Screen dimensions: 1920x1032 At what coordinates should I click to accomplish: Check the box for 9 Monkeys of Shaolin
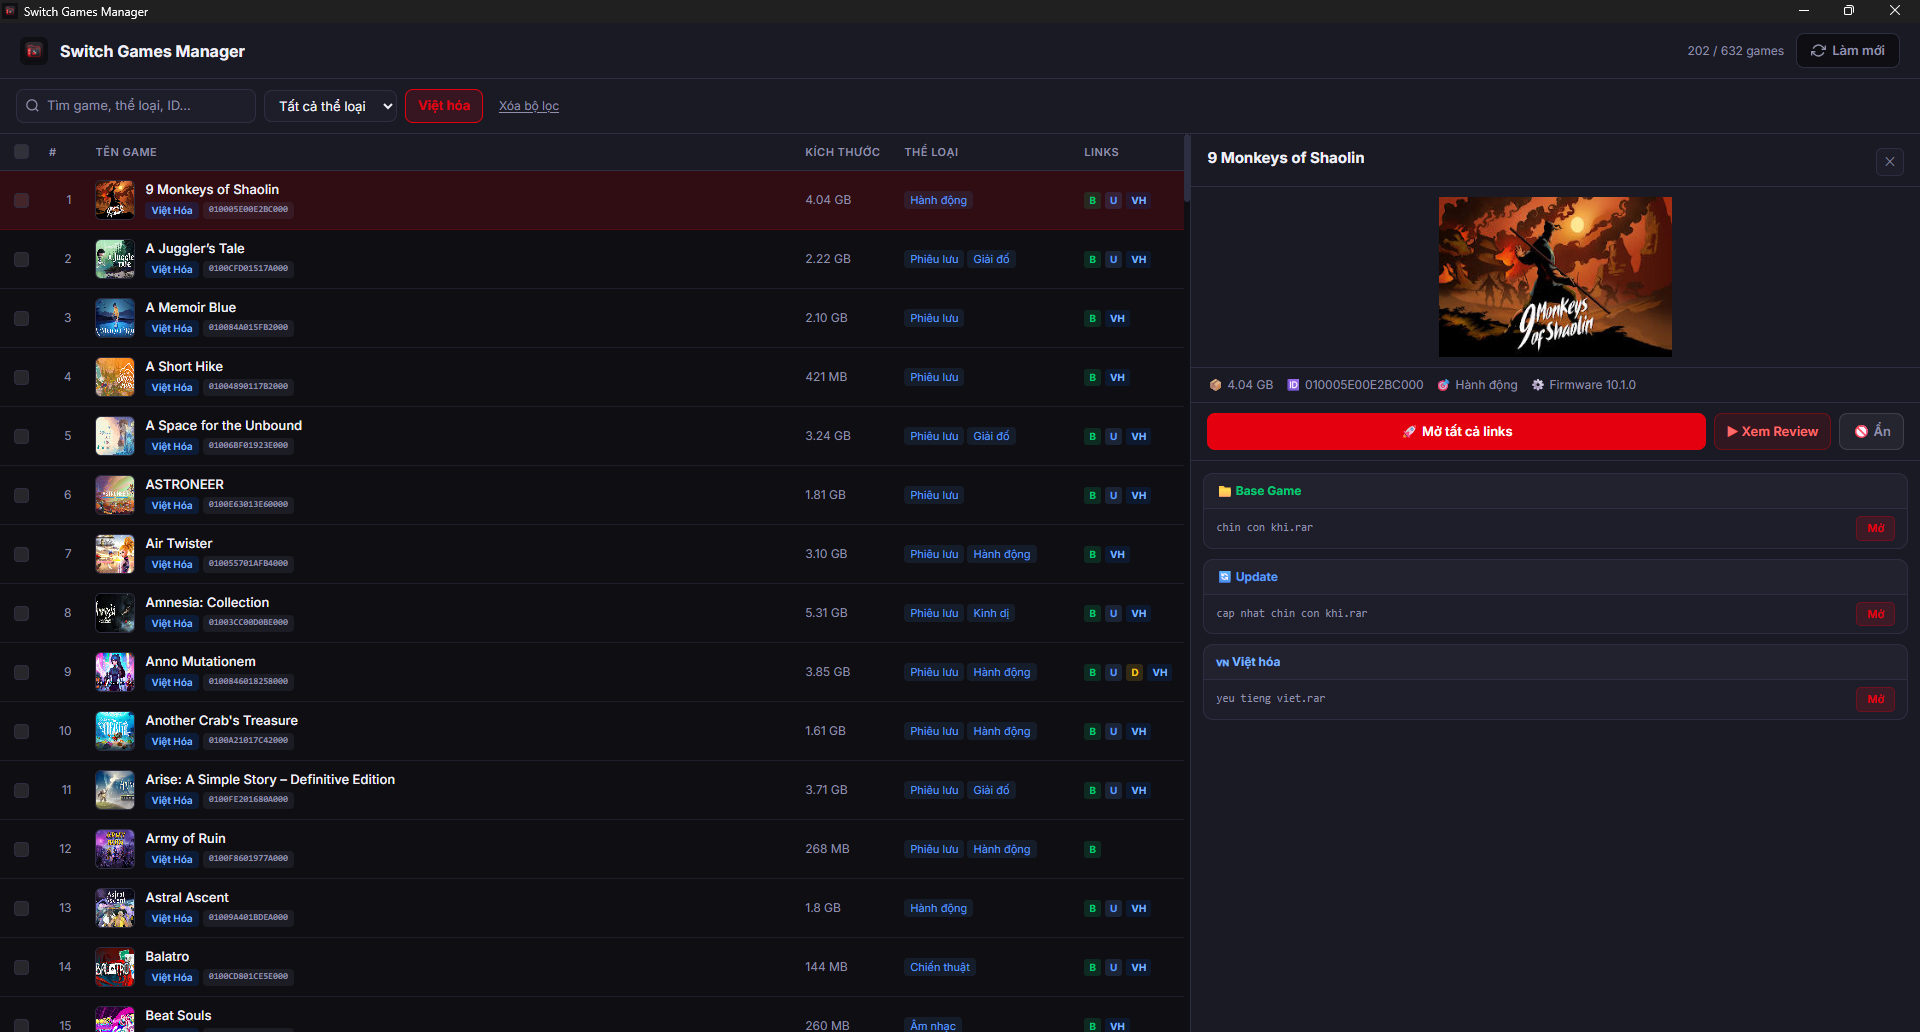pos(21,200)
